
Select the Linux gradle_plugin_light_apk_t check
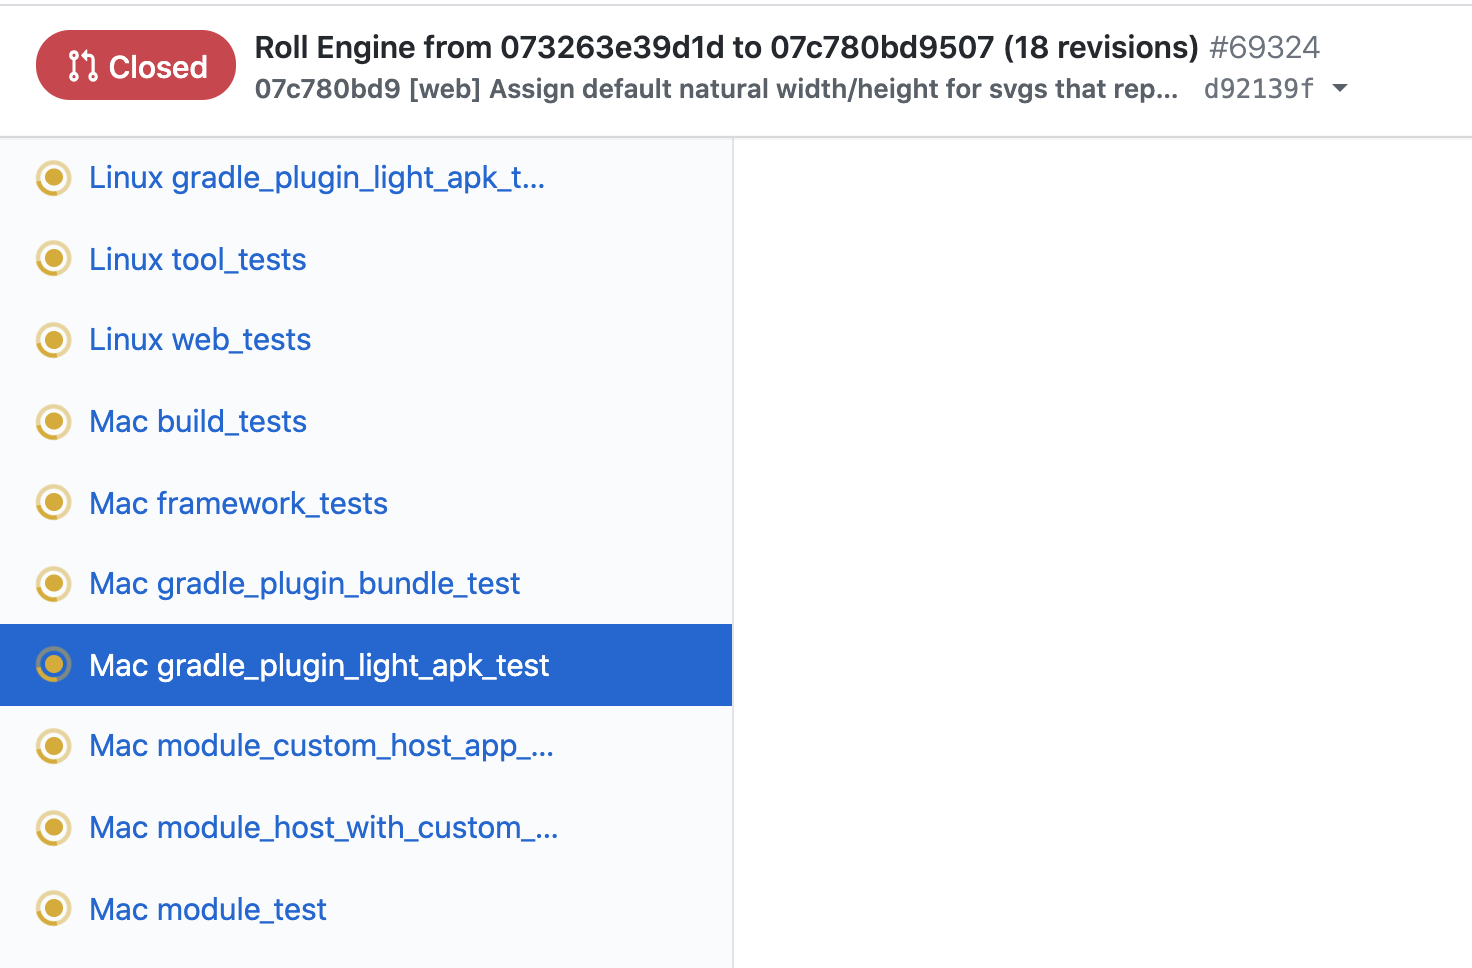[x=317, y=177]
